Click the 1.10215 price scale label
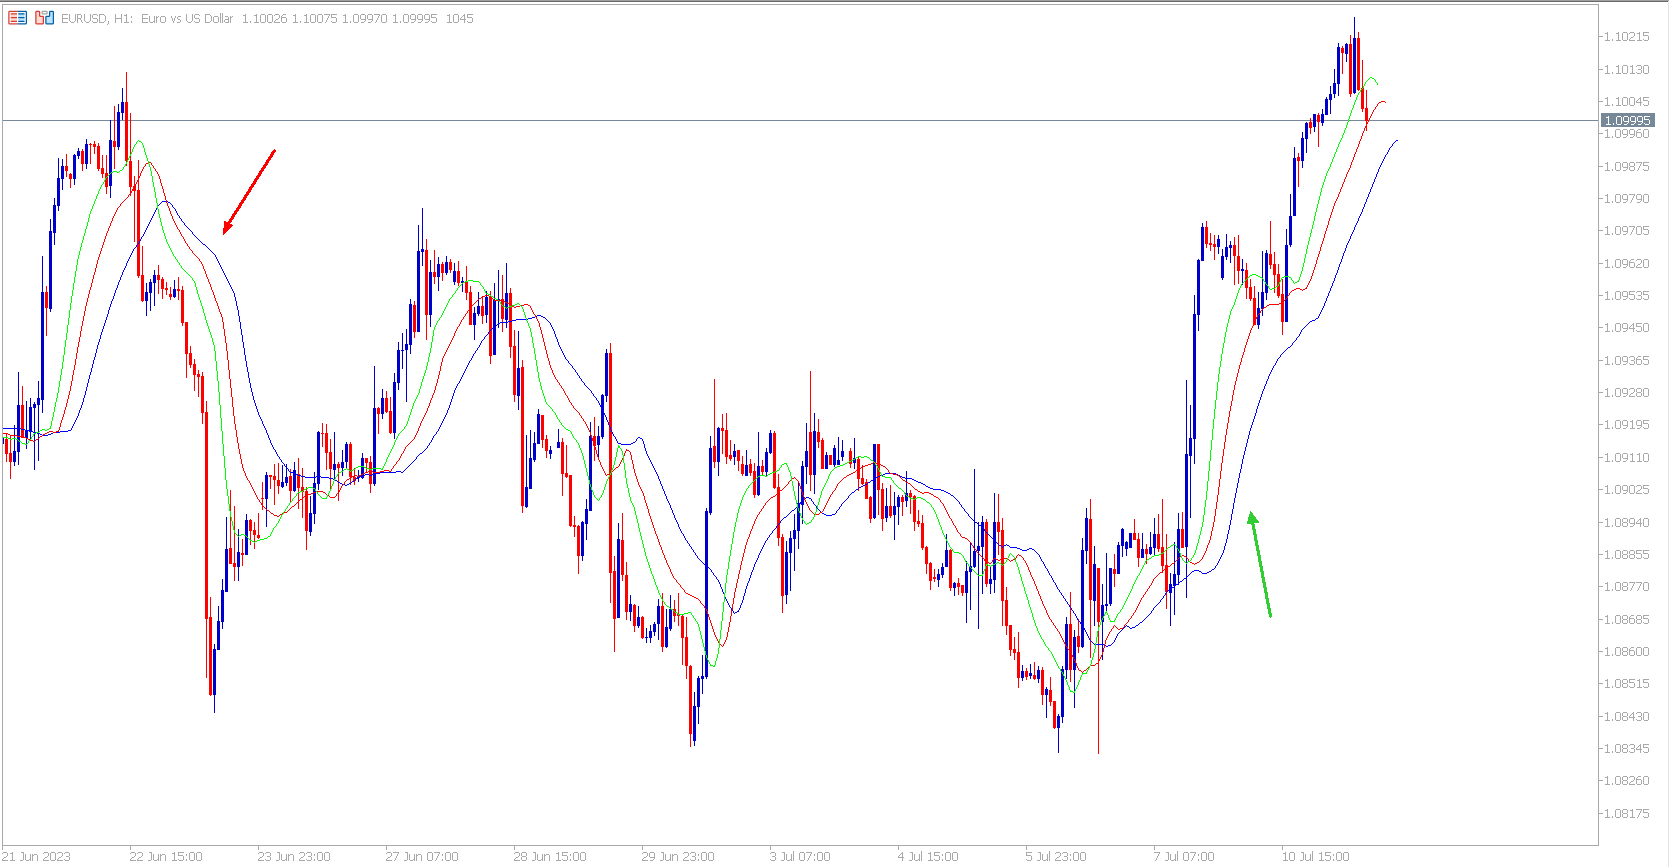 click(x=1627, y=37)
